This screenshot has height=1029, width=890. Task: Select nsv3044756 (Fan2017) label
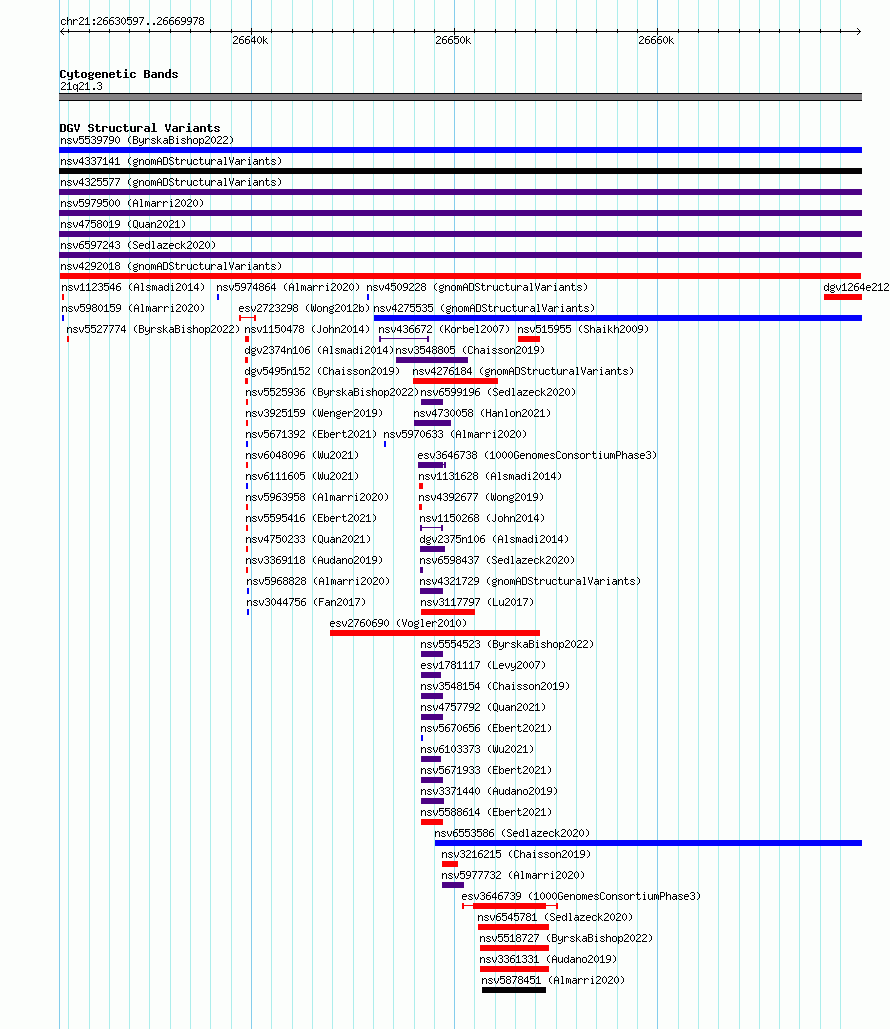(306, 602)
